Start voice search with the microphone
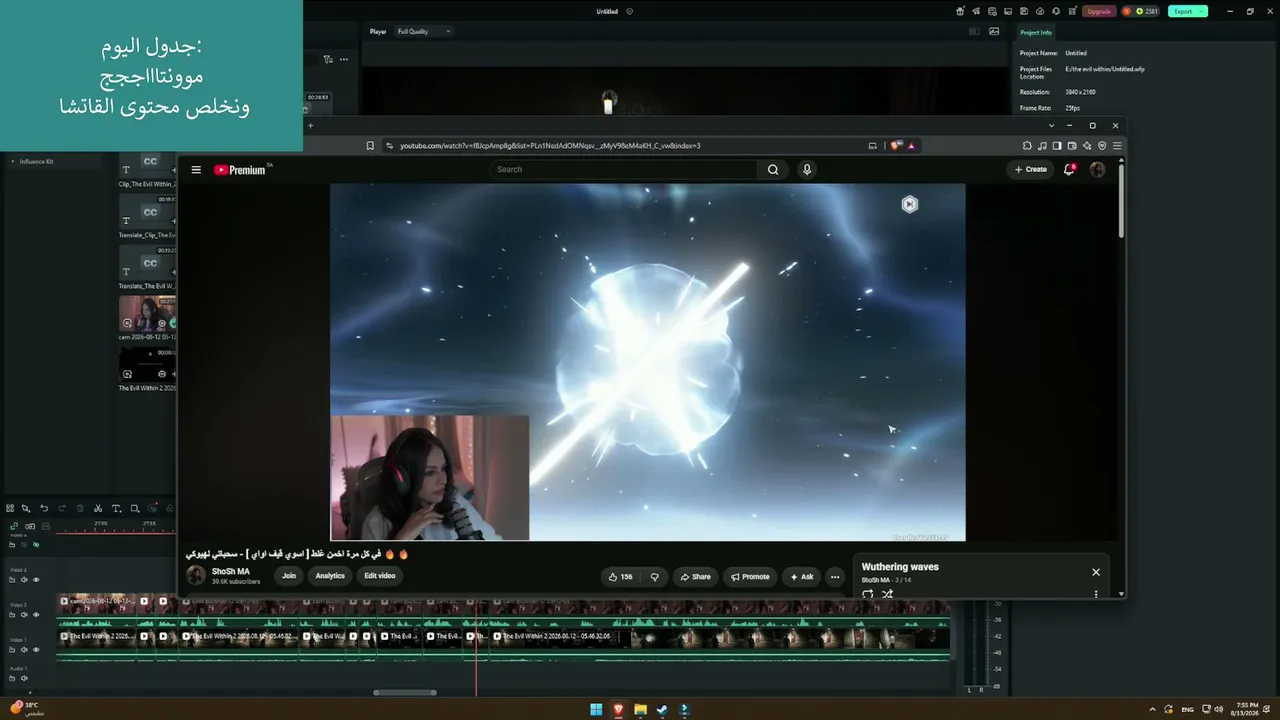The height and width of the screenshot is (720, 1280). [x=807, y=170]
